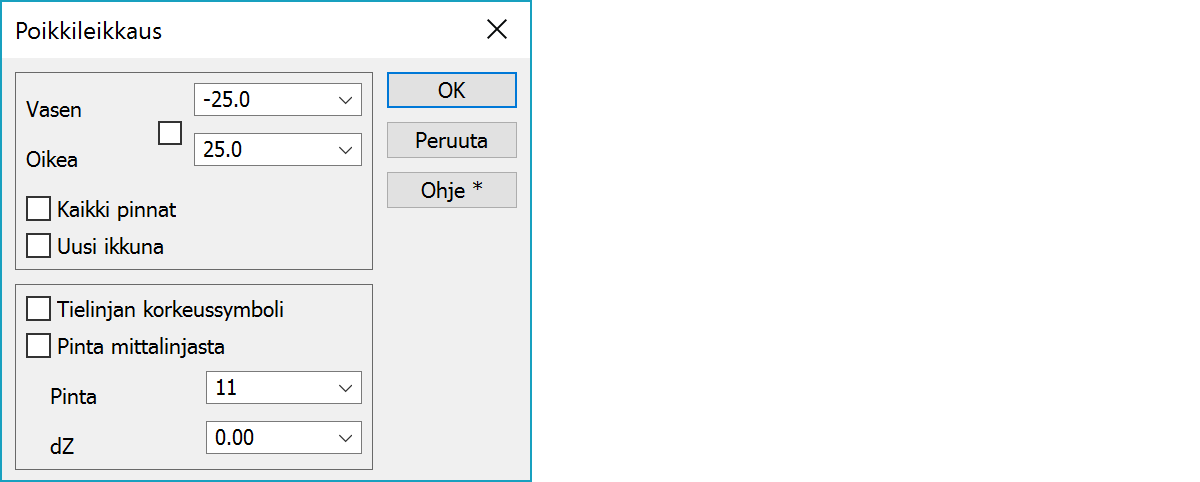Open the Oikea value dropdown arrow
1200x482 pixels.
pyautogui.click(x=345, y=150)
